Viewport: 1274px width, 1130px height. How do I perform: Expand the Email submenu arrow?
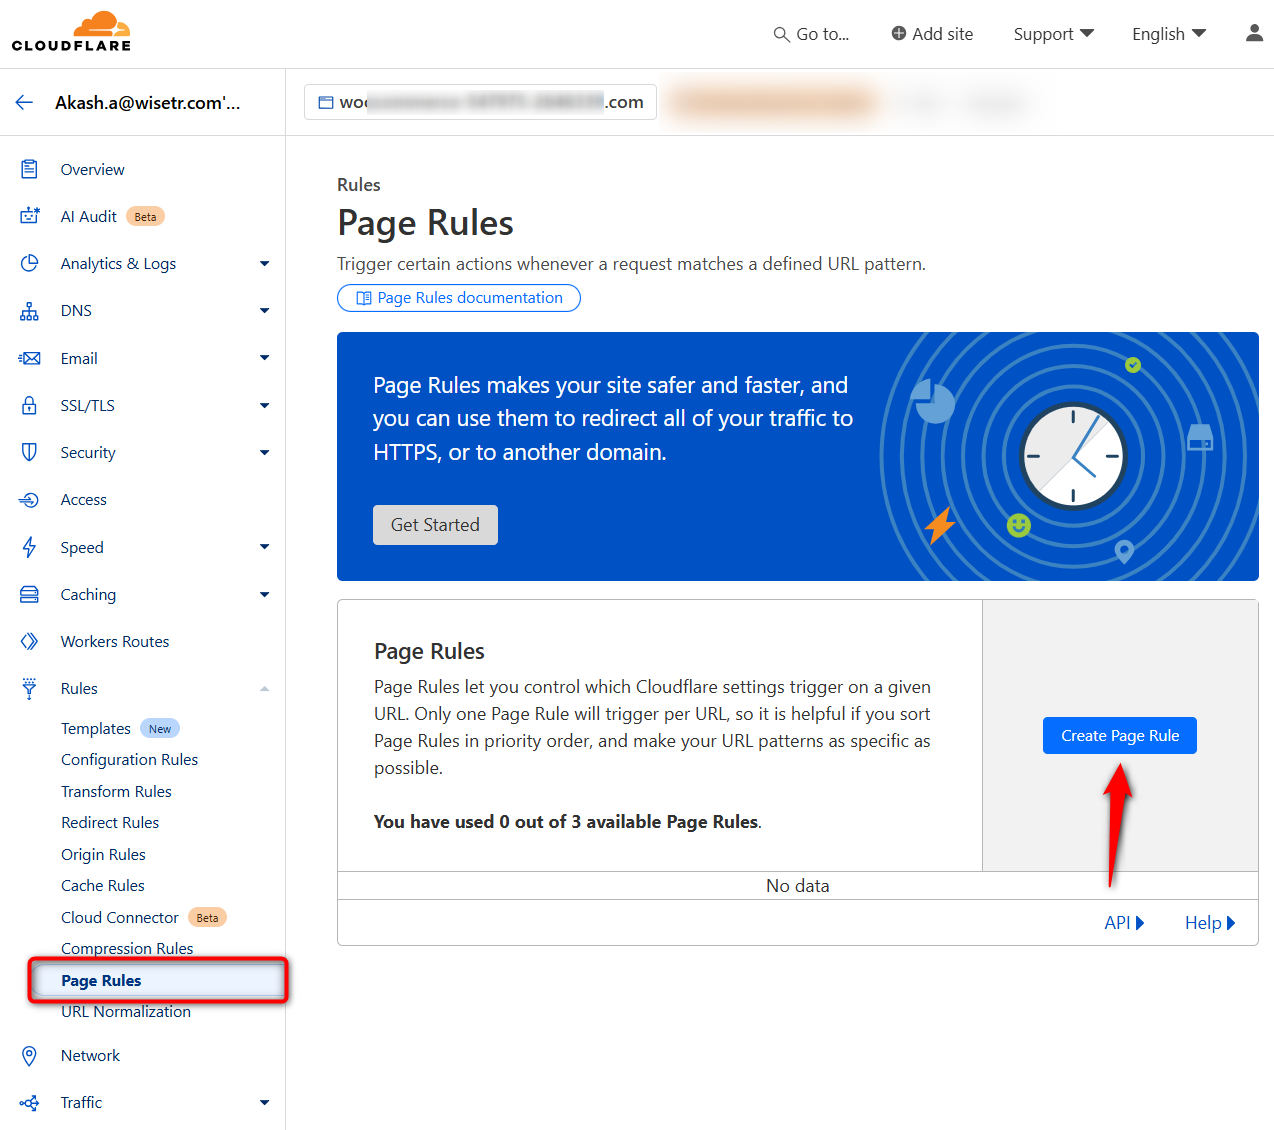coord(264,358)
